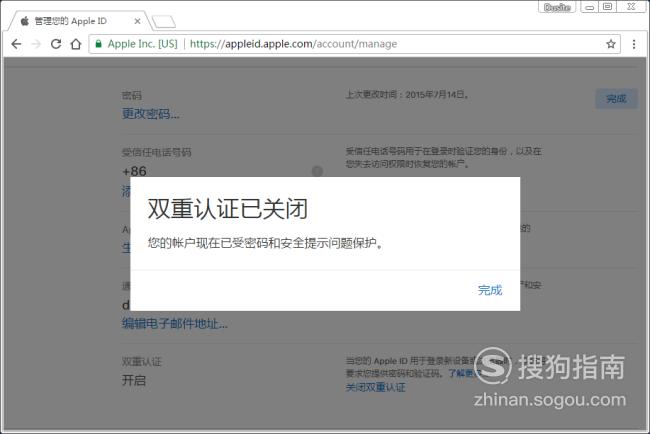Click the 受信任电话号码 heading
650x434 pixels.
tap(157, 152)
